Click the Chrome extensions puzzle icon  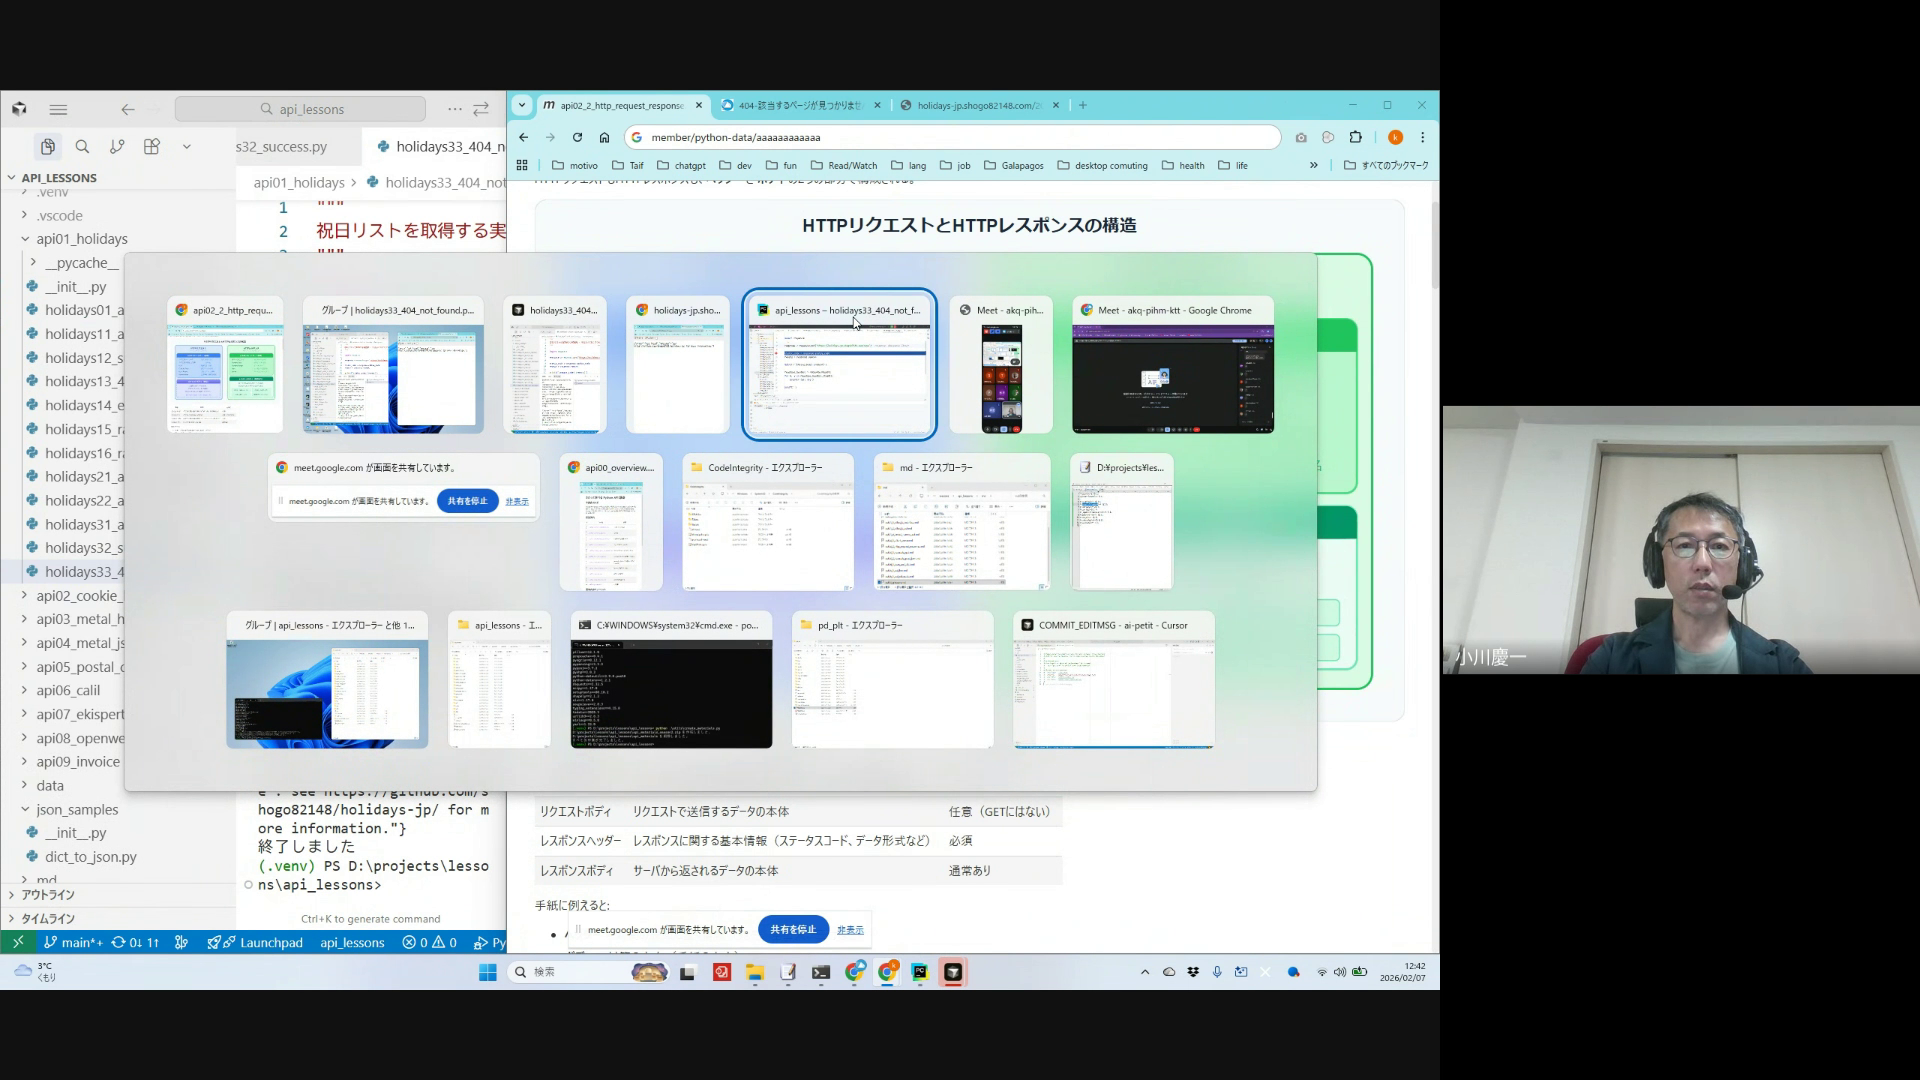1356,137
